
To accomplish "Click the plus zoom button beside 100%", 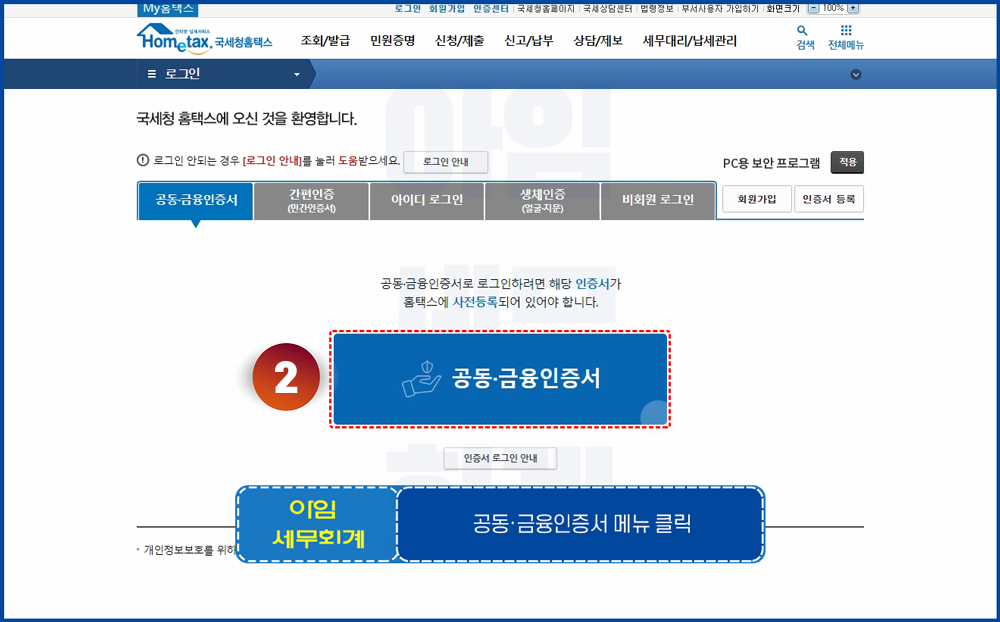I will click(853, 8).
